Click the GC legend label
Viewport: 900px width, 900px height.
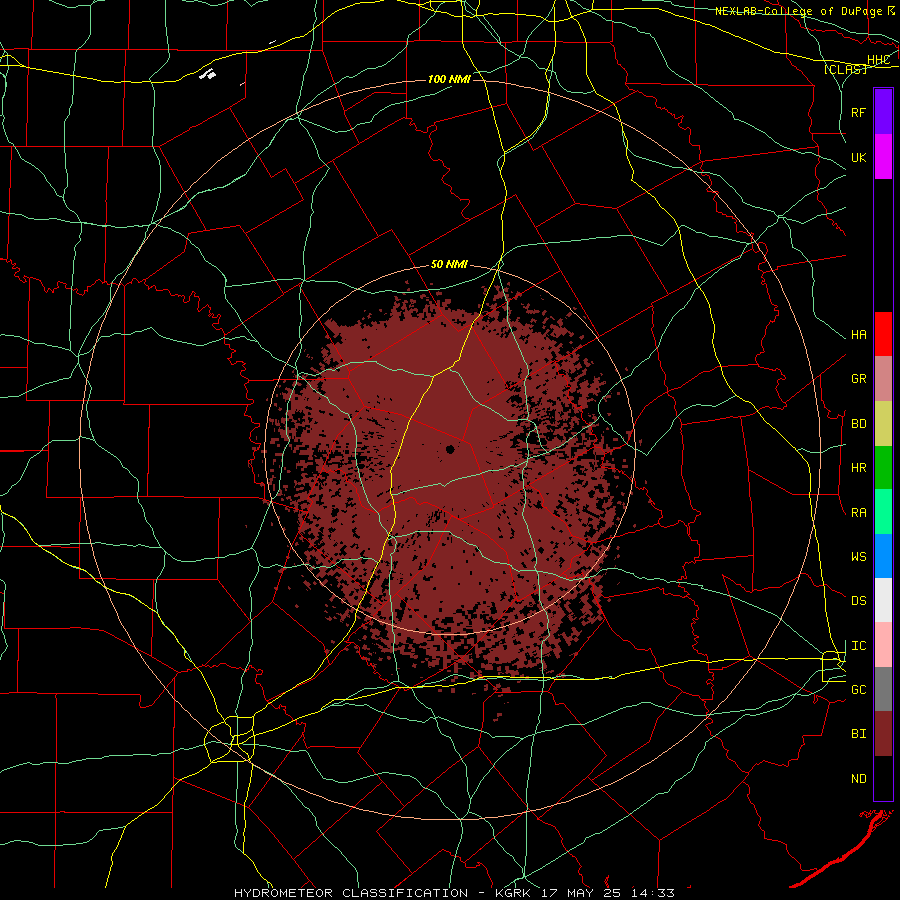pyautogui.click(x=859, y=689)
